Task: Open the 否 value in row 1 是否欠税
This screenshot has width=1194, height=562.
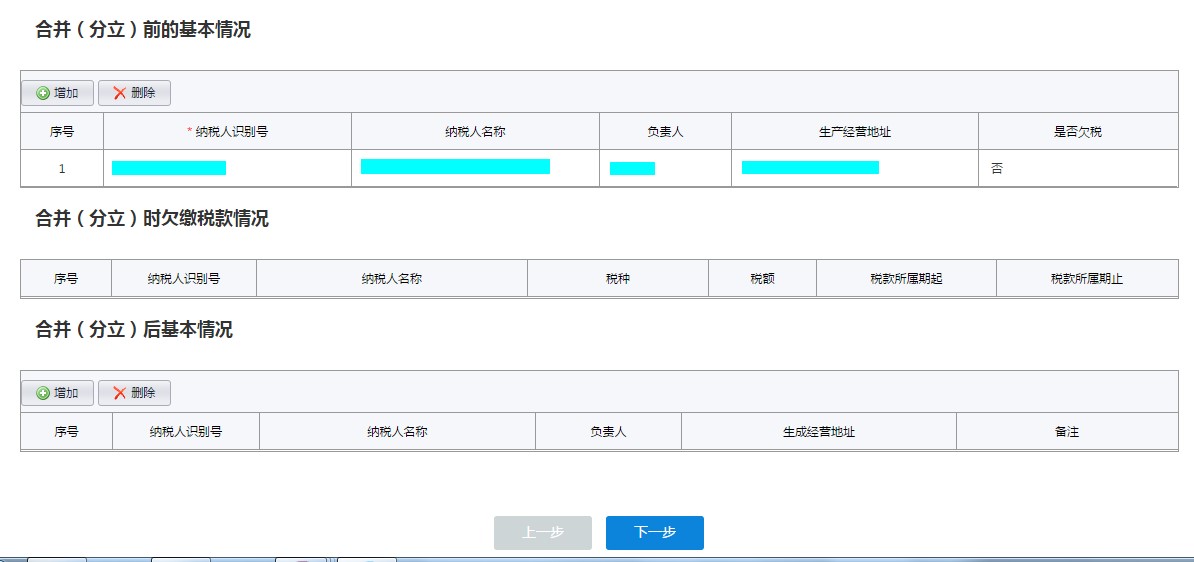Action: point(997,169)
